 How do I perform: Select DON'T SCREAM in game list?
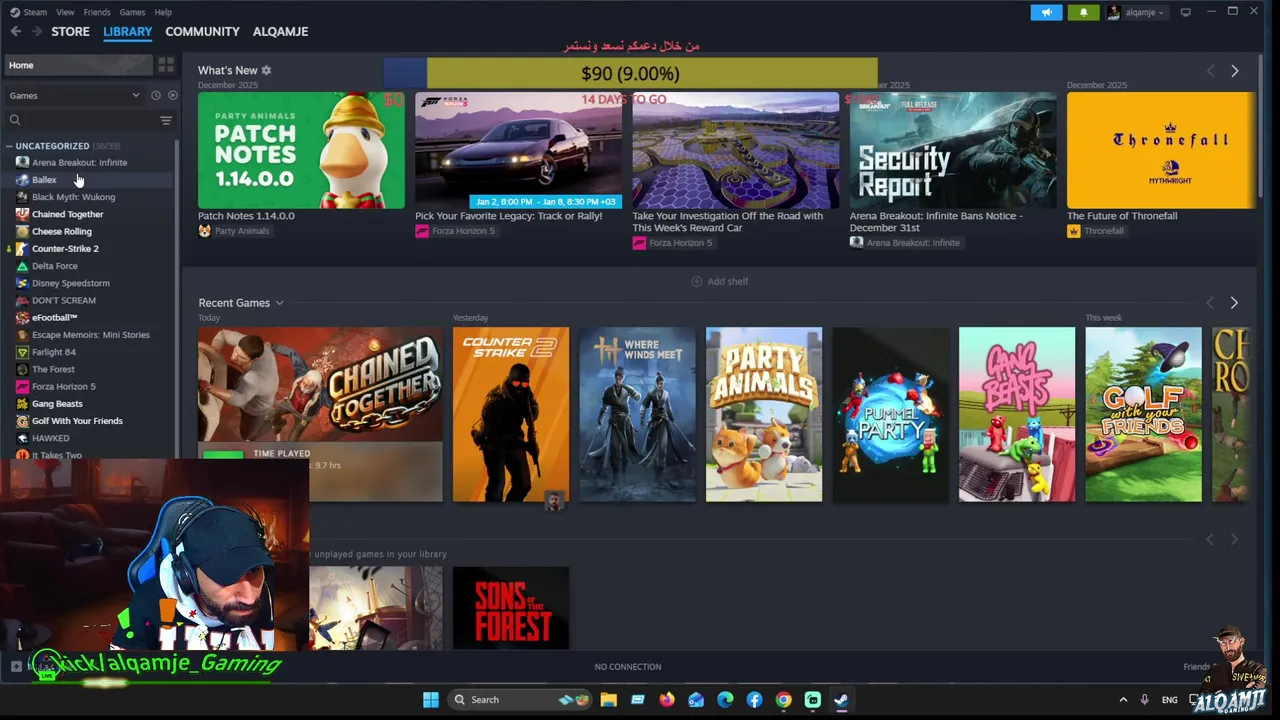tap(63, 300)
